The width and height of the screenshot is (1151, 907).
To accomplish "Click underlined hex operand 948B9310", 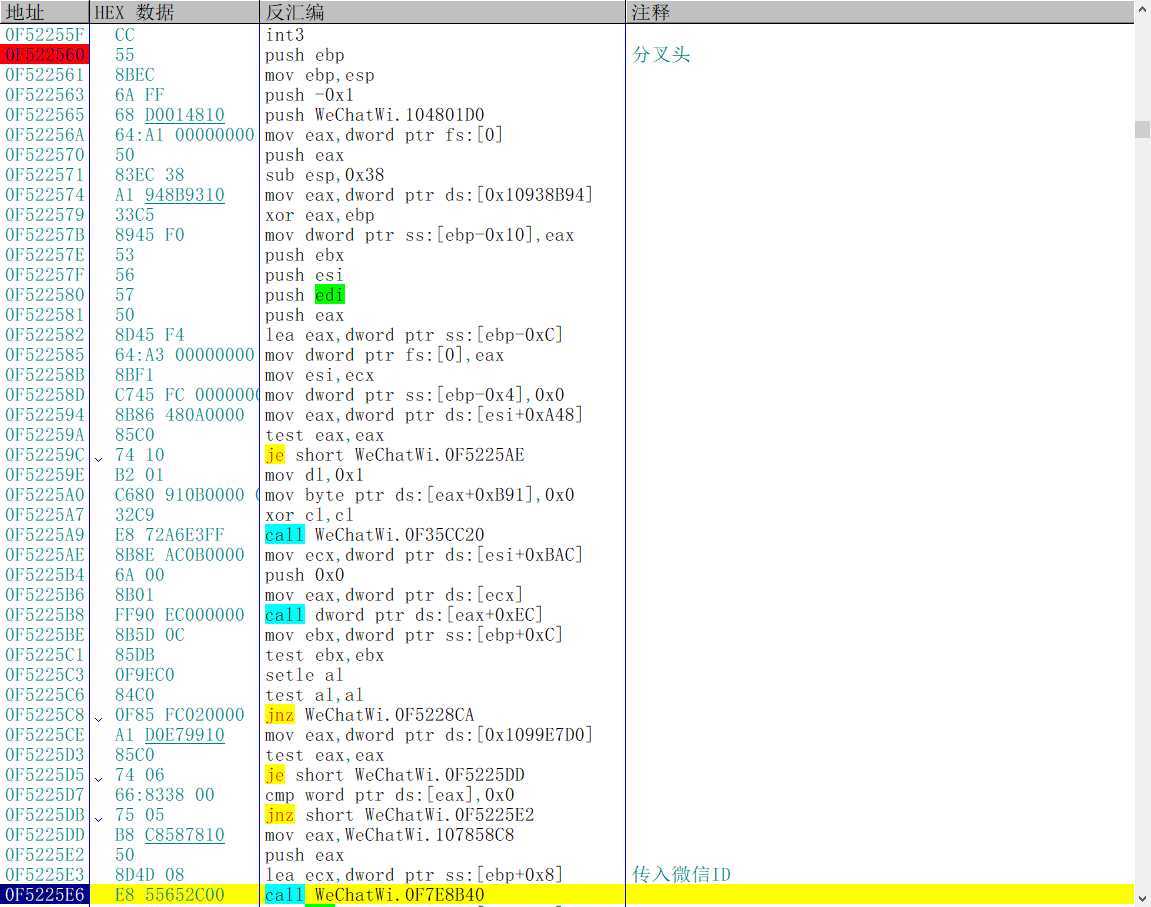I will (x=184, y=195).
